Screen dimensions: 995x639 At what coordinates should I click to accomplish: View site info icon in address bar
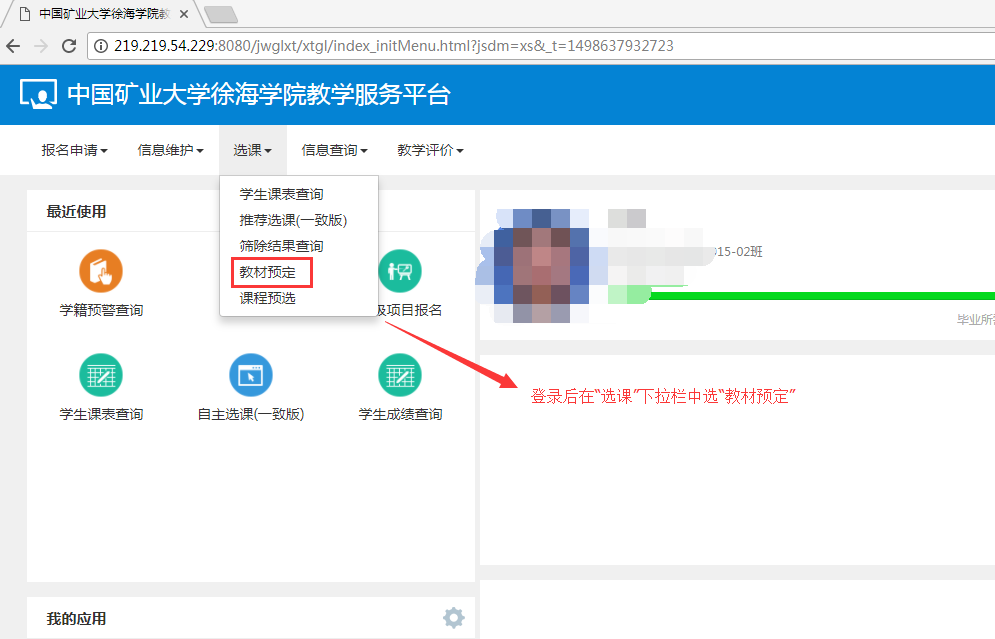[x=100, y=46]
